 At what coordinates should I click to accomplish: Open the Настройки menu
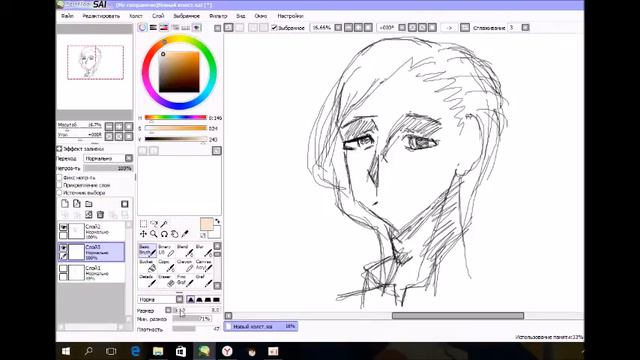point(290,16)
